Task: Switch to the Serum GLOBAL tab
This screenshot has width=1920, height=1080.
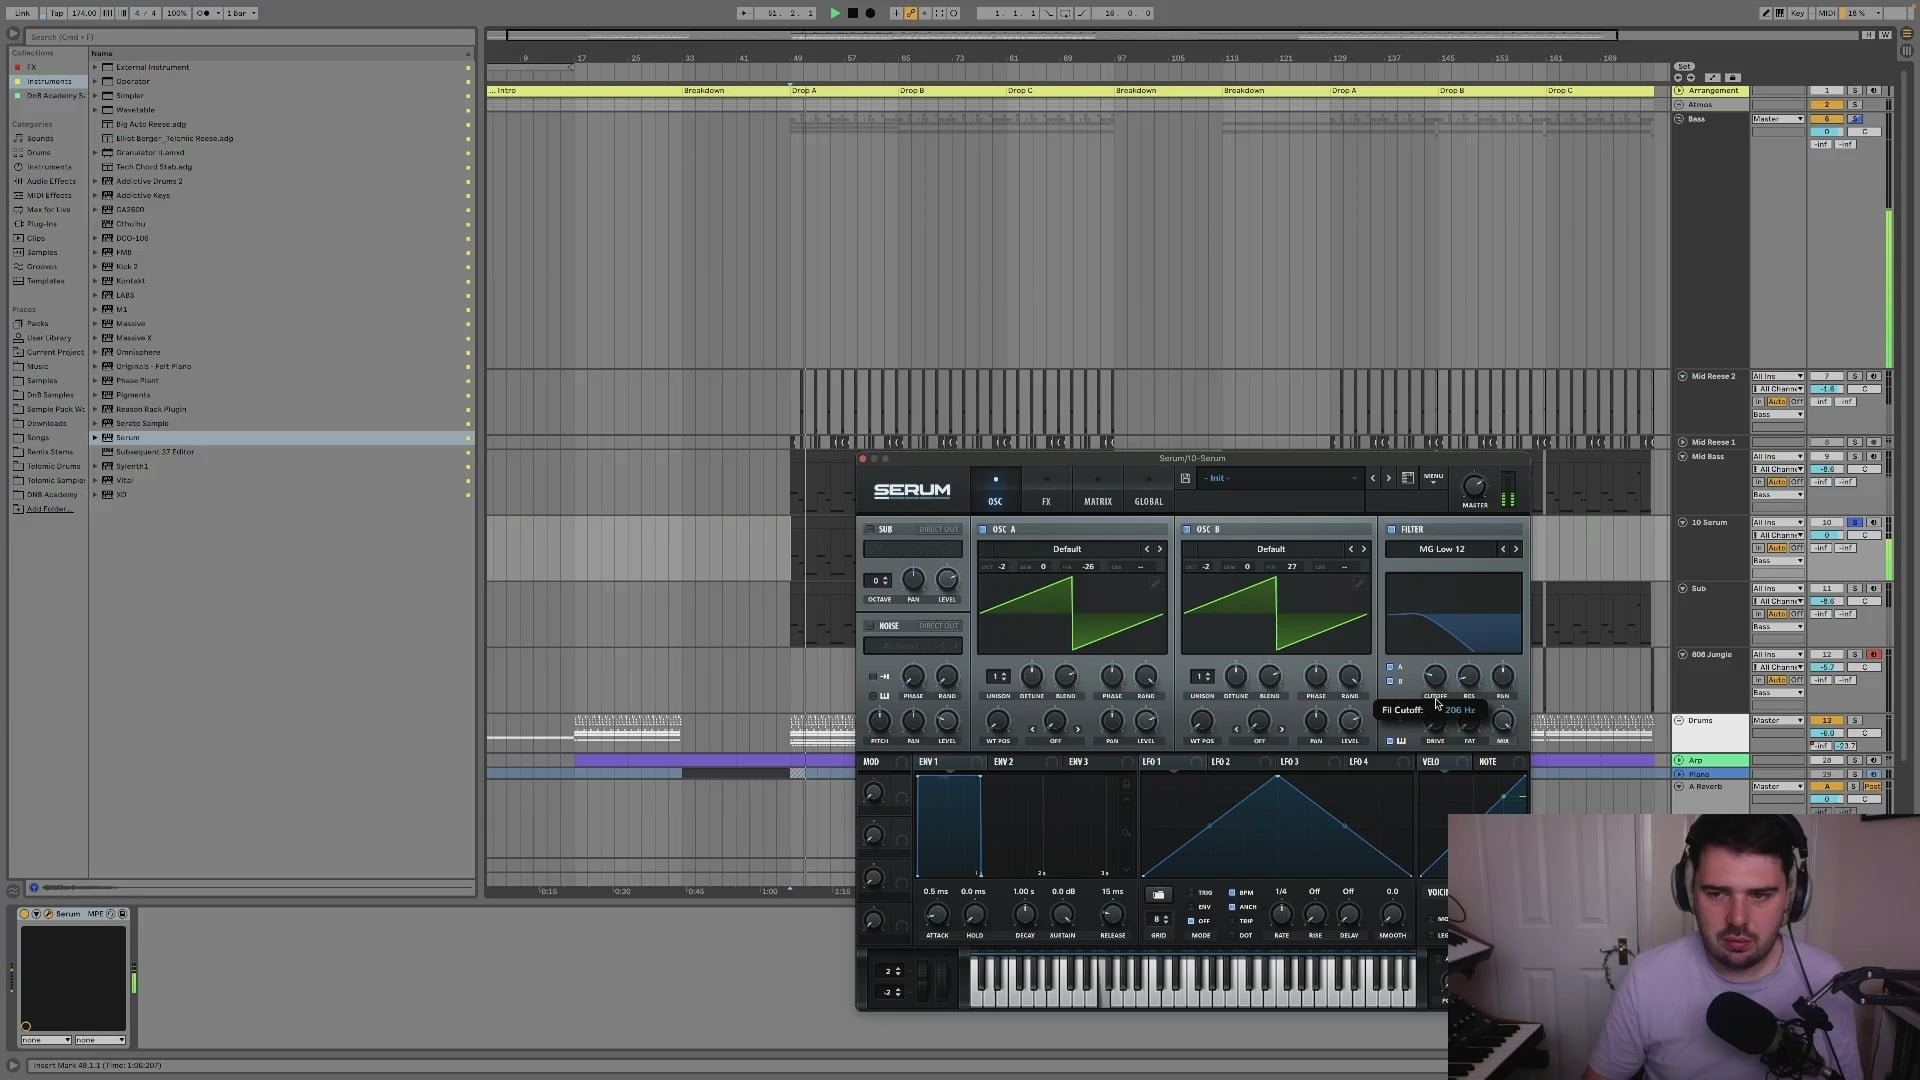Action: (1149, 490)
